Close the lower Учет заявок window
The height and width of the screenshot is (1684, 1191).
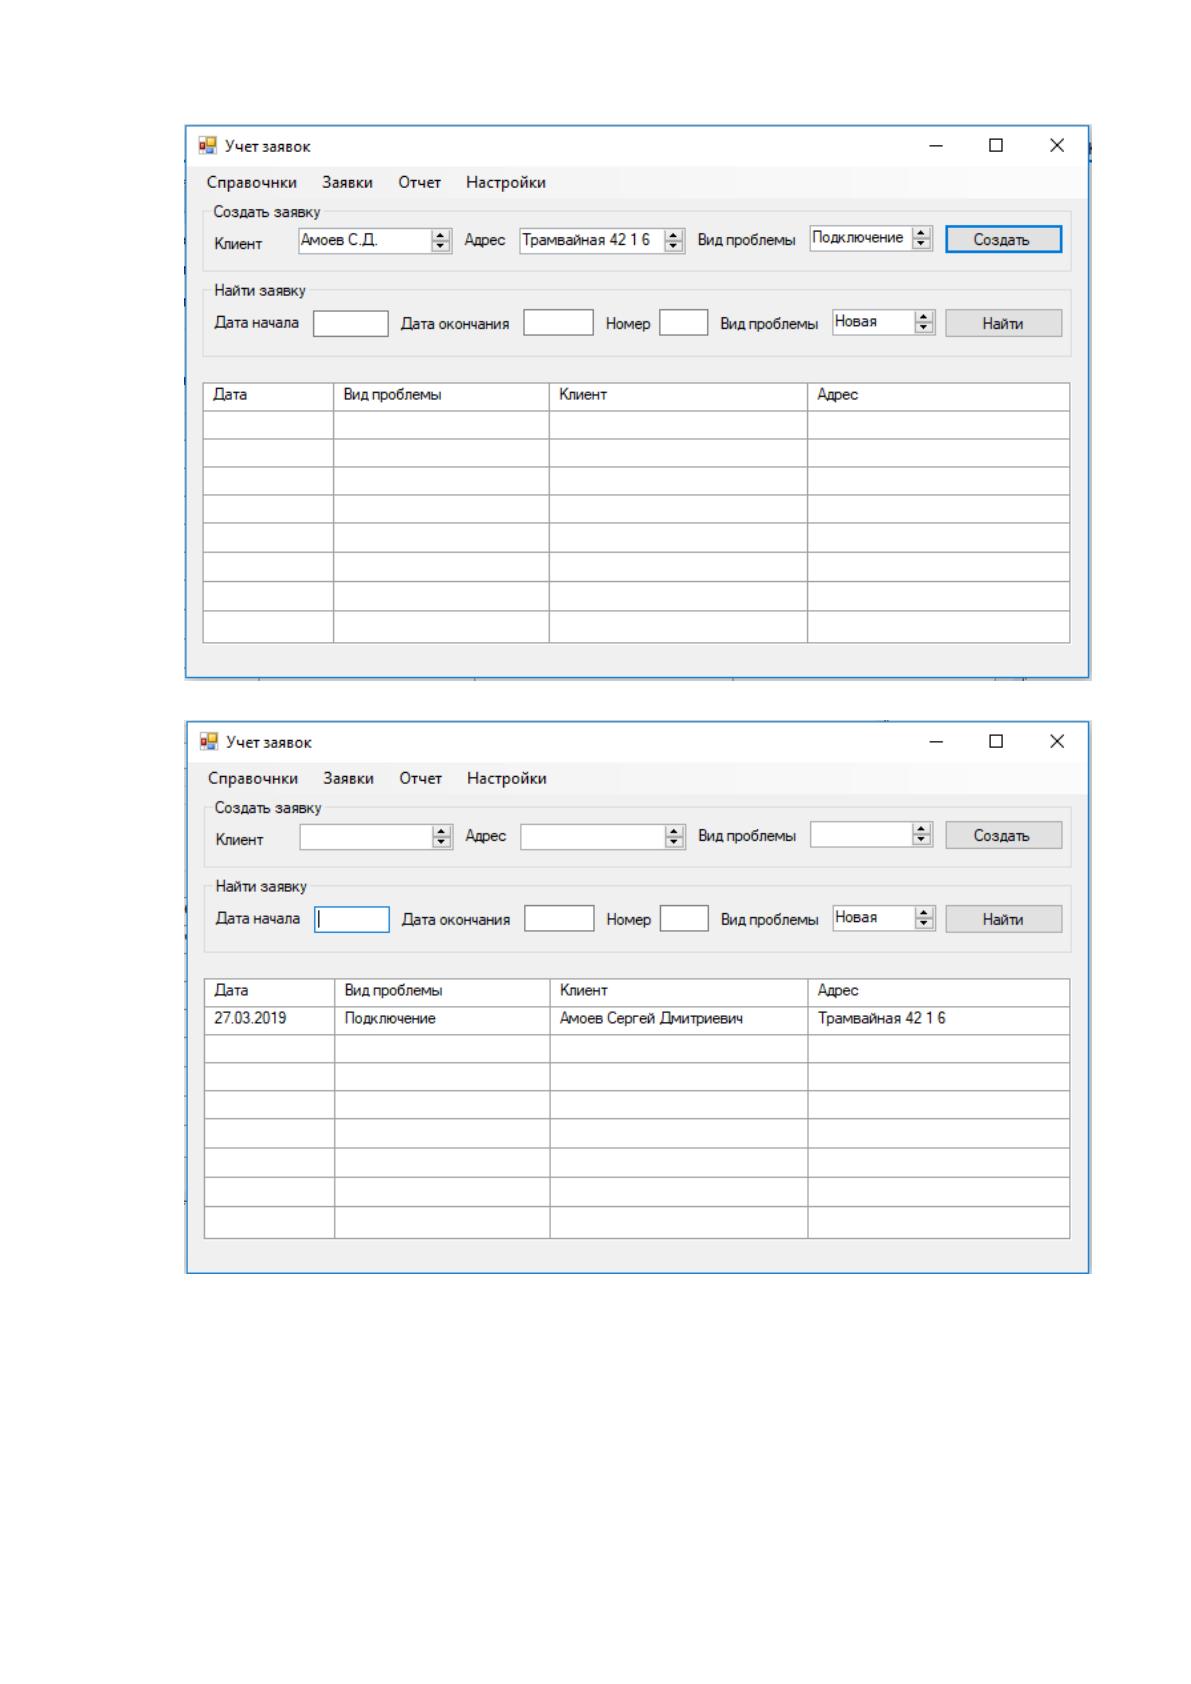point(1057,741)
